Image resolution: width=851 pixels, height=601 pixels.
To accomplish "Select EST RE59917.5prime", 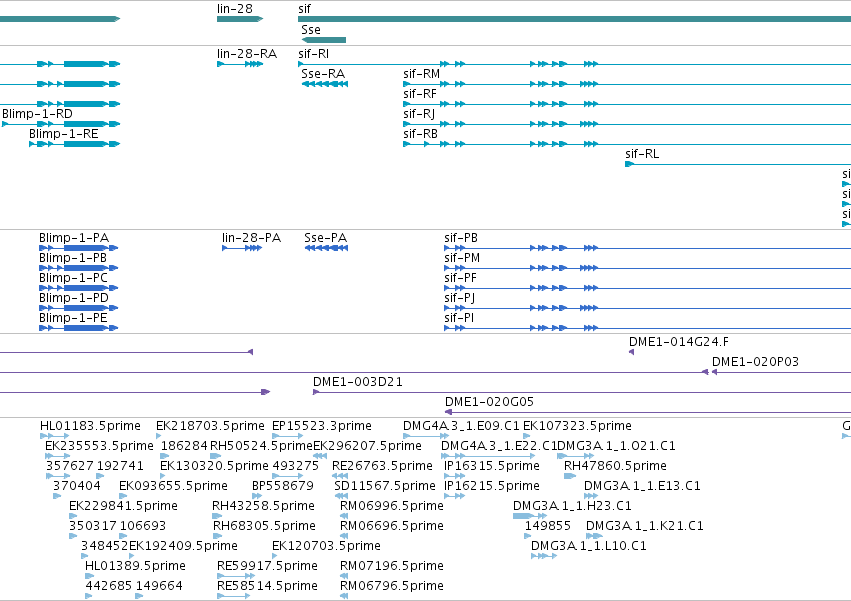I will pyautogui.click(x=268, y=567).
